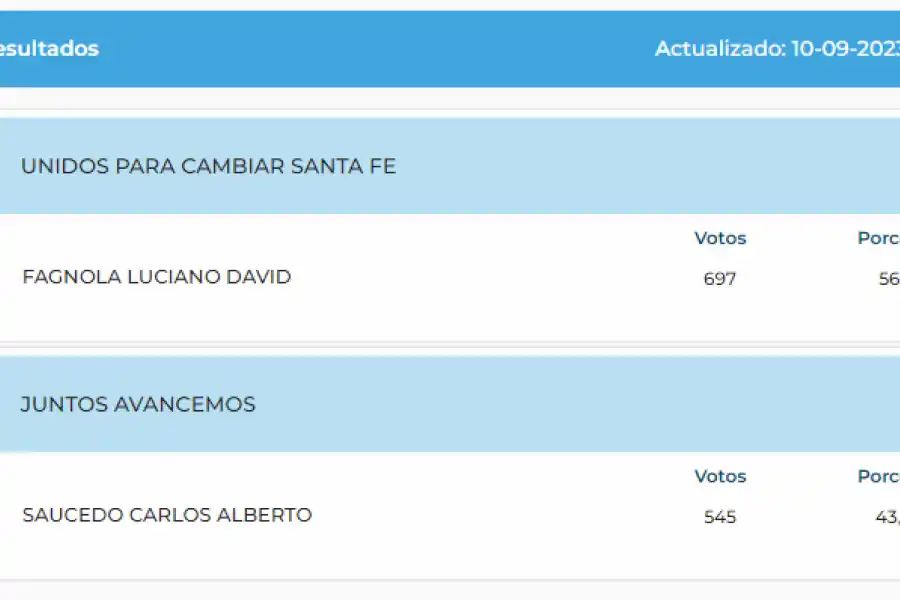The image size is (900, 600).
Task: Select the JUNTOS AVANCEMOS party heading
Action: 138,405
